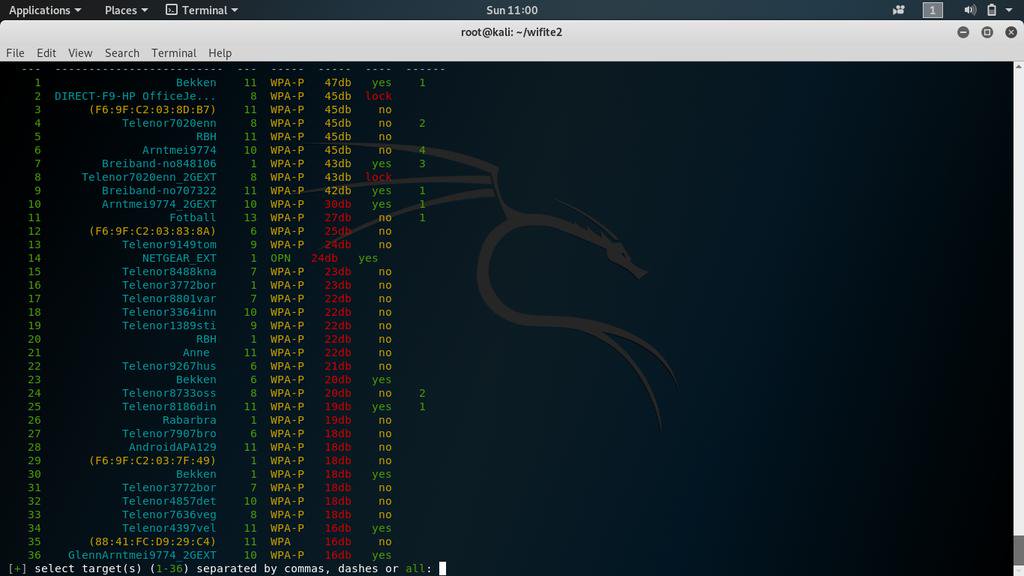Maximize the terminal window
This screenshot has height=576, width=1024.
pos(987,32)
